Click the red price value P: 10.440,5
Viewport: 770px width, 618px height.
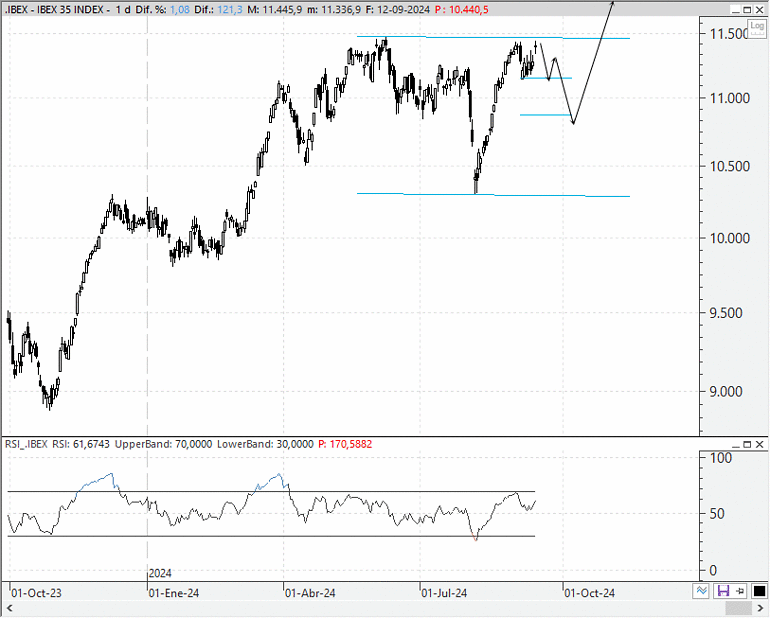click(x=462, y=10)
